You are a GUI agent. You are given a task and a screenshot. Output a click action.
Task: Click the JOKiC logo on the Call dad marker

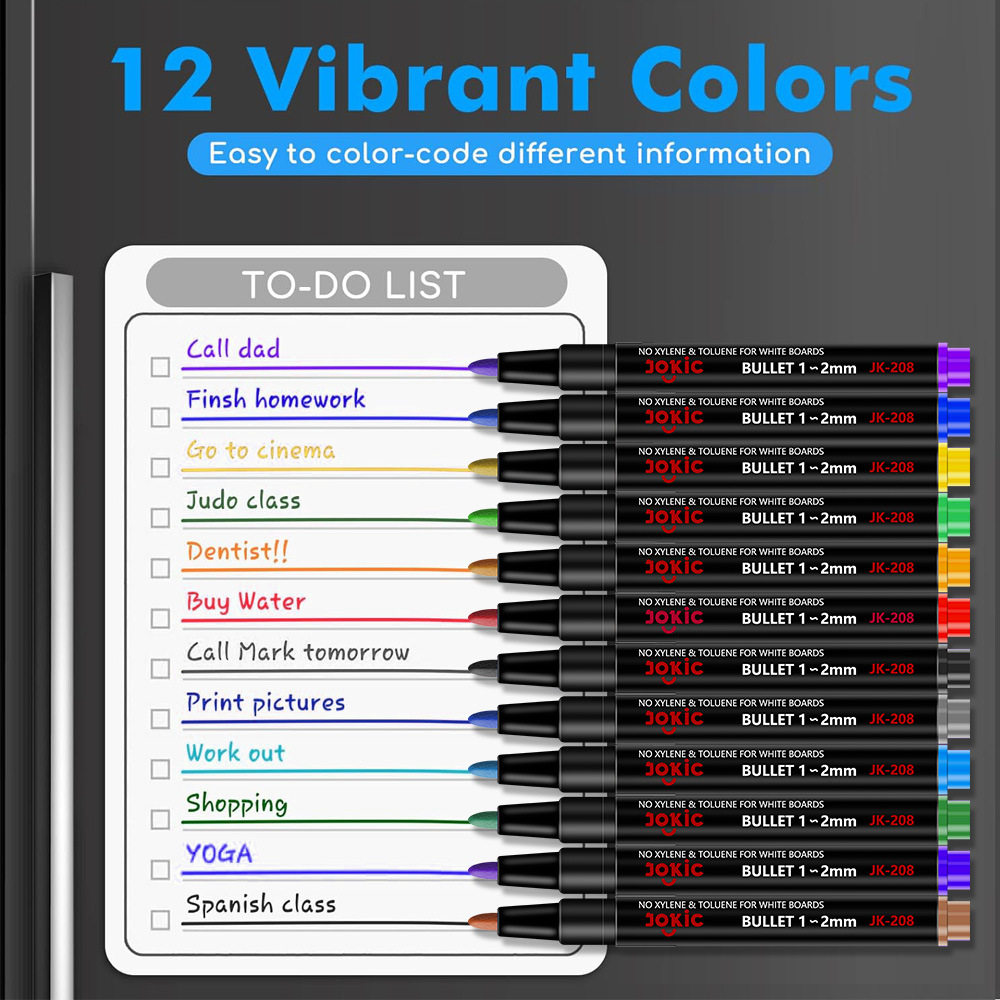tap(674, 369)
